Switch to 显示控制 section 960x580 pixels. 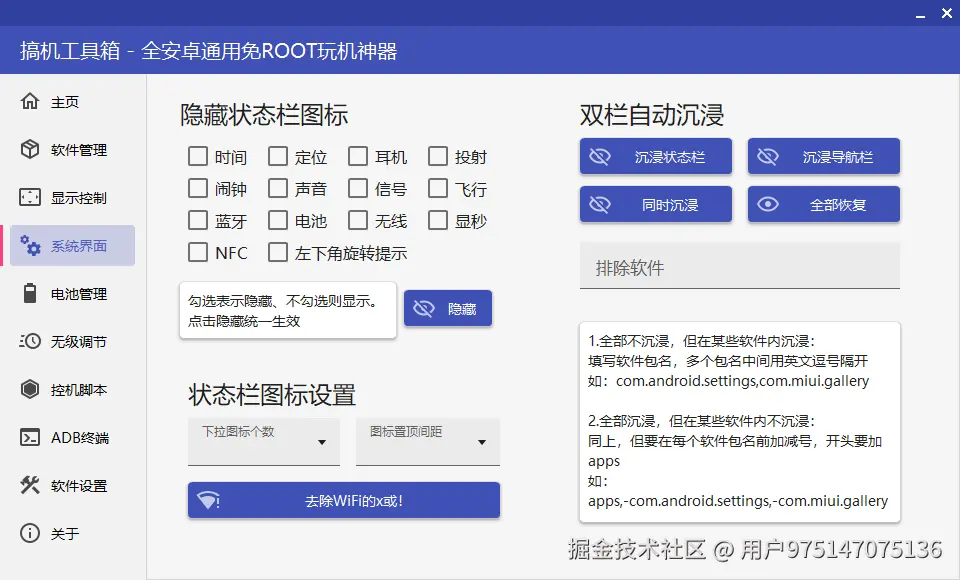point(72,197)
